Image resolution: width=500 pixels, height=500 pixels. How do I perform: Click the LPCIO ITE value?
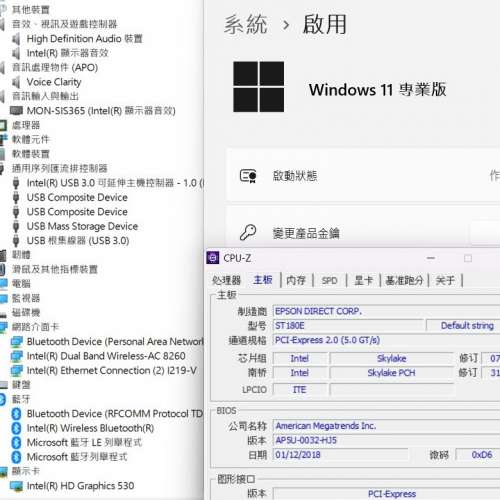pyautogui.click(x=300, y=390)
